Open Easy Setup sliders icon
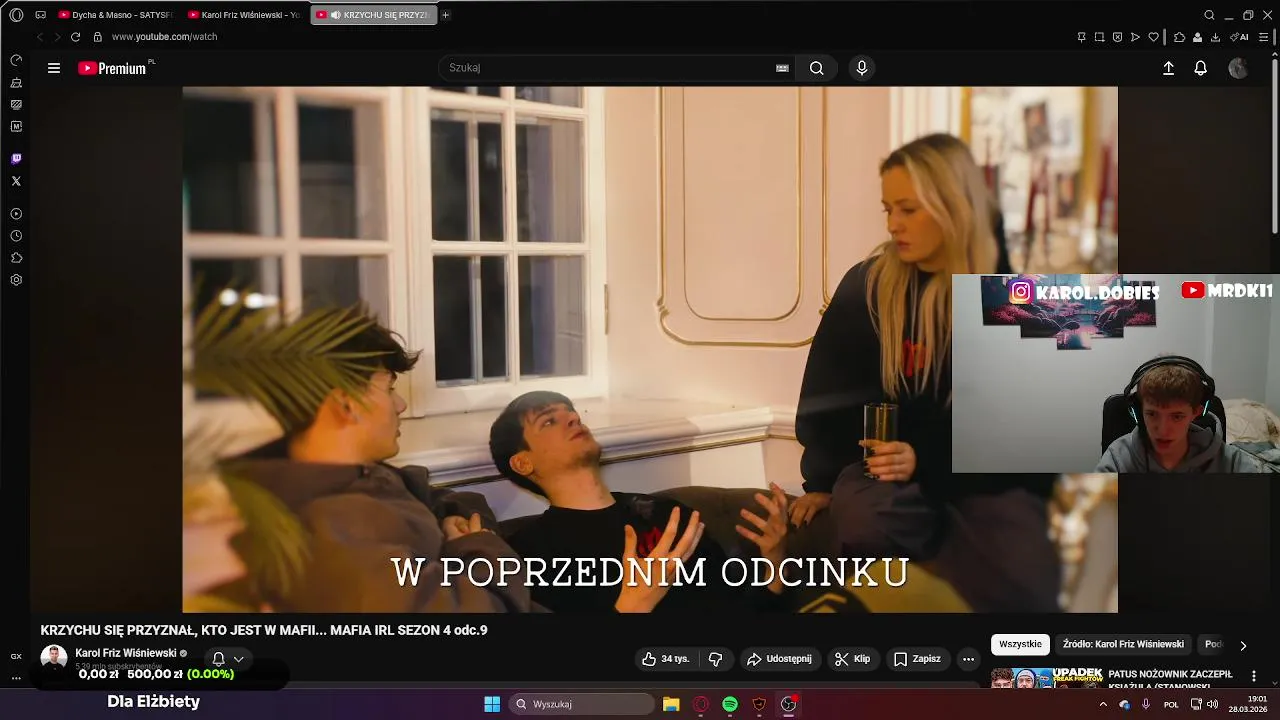1280x720 pixels. (1265, 37)
